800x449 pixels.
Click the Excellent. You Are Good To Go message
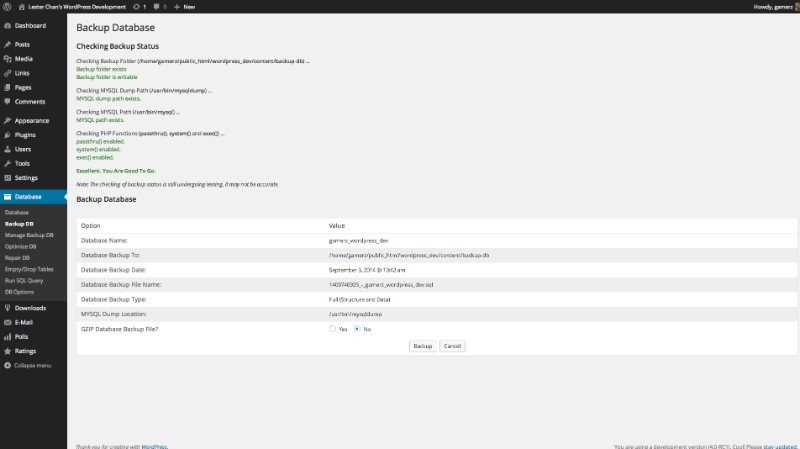click(116, 171)
